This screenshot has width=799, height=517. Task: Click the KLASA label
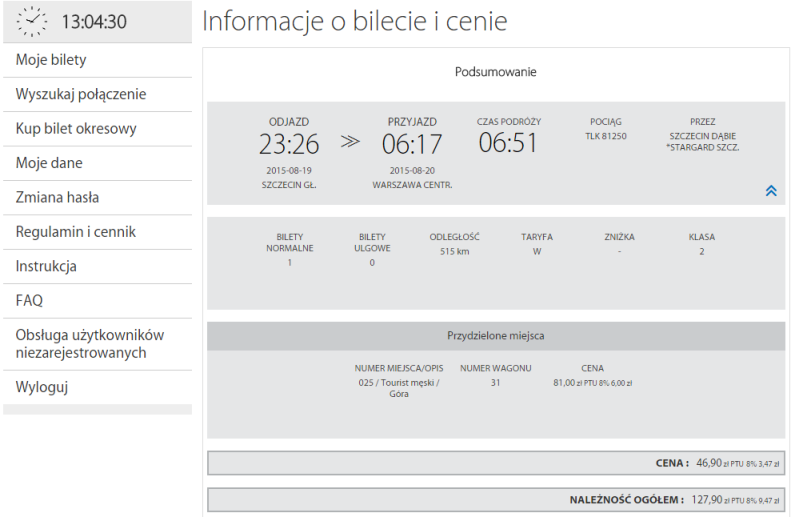tap(702, 237)
